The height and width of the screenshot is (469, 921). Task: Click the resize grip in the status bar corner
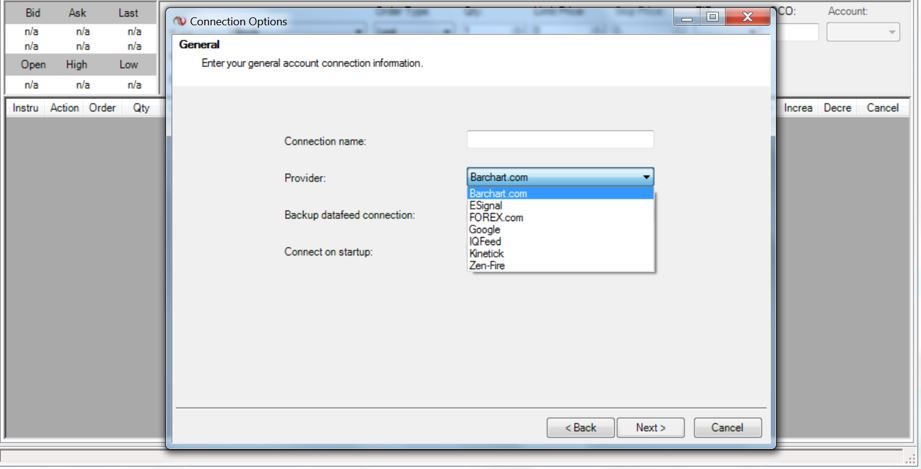911,459
